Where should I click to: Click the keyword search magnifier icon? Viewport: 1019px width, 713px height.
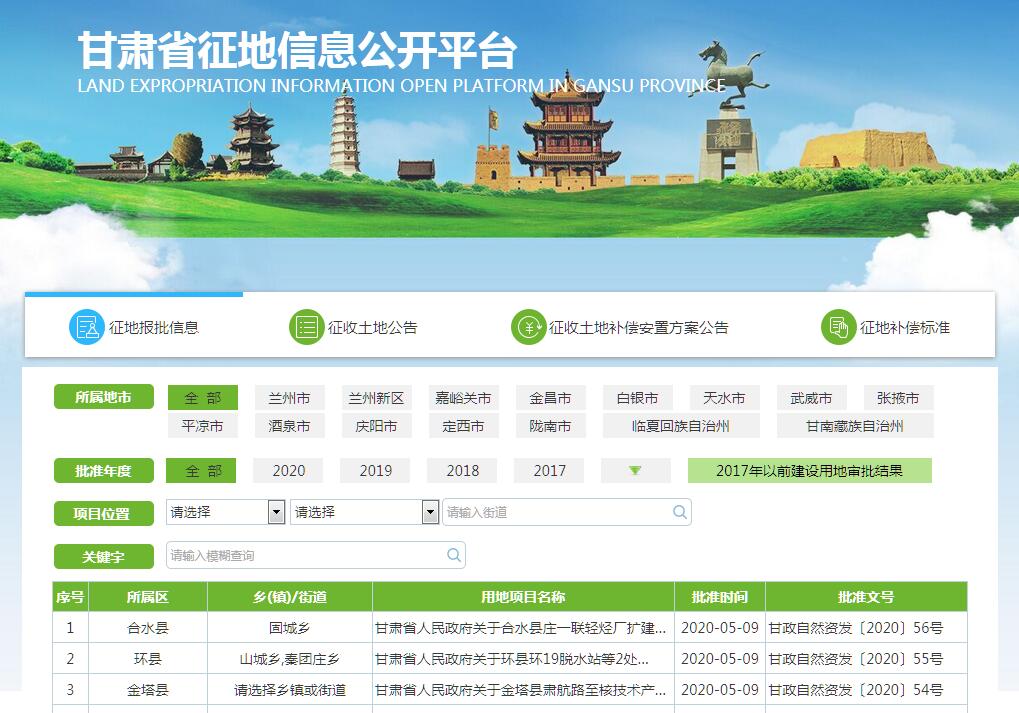(454, 555)
